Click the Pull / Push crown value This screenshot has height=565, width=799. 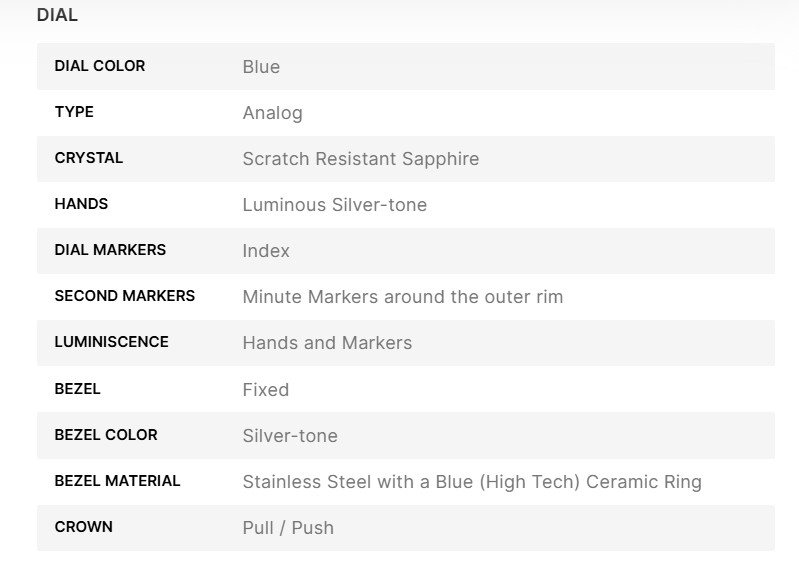pyautogui.click(x=288, y=528)
